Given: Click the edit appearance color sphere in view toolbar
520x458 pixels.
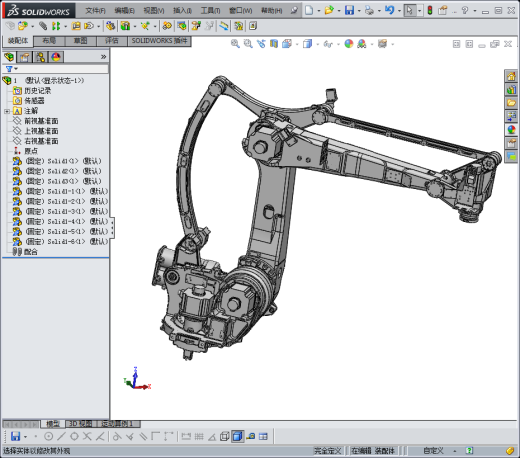Looking at the screenshot, I should [349, 44].
